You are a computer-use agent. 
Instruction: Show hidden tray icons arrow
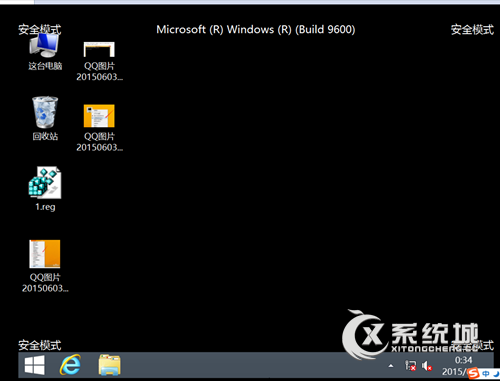tap(391, 366)
